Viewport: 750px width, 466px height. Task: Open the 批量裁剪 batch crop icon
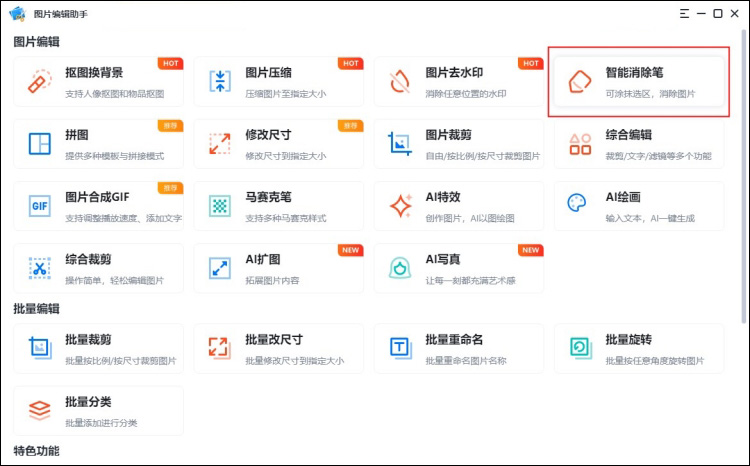(x=40, y=348)
